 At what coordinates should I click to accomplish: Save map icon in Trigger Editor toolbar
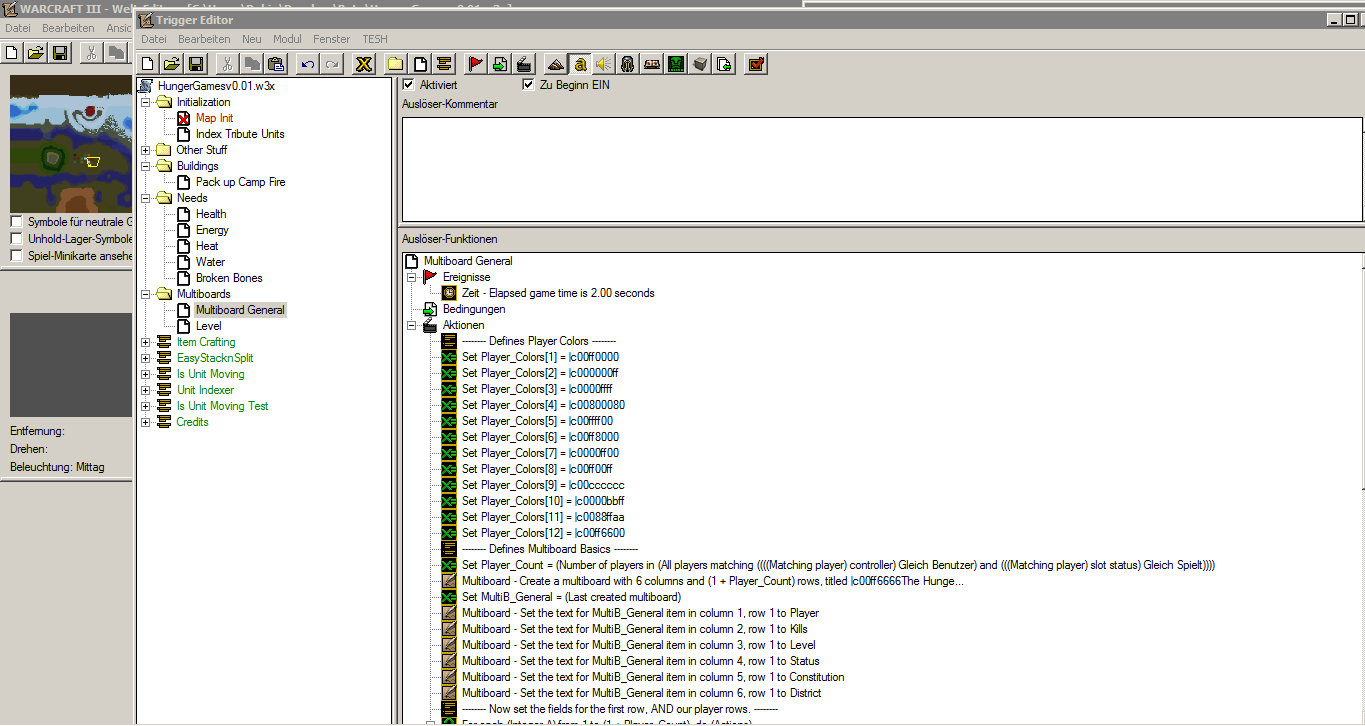[196, 64]
